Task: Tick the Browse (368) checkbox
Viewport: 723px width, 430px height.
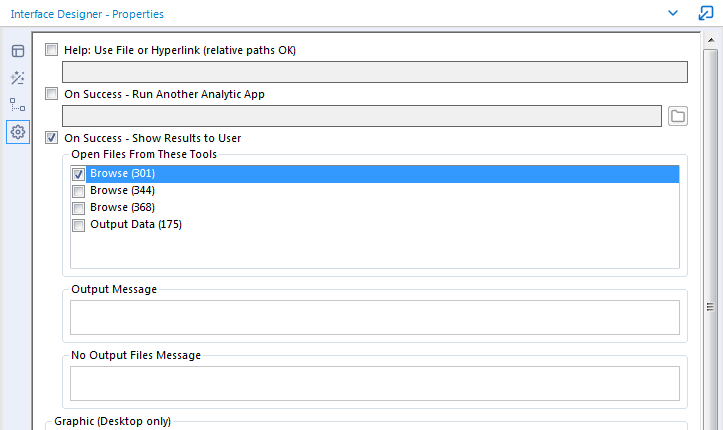Action: pos(79,208)
